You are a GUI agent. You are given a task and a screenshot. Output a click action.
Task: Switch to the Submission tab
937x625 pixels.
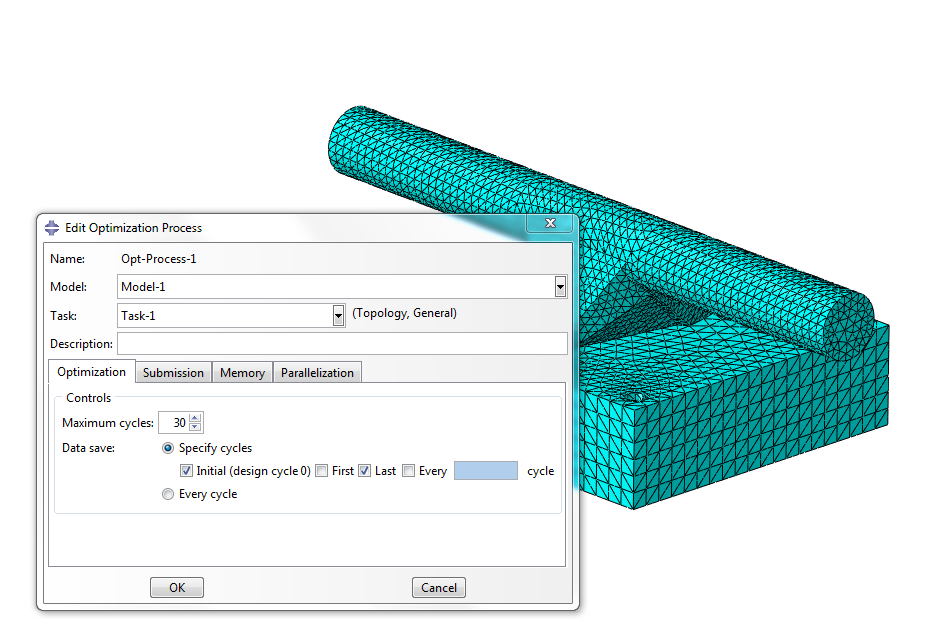point(173,371)
